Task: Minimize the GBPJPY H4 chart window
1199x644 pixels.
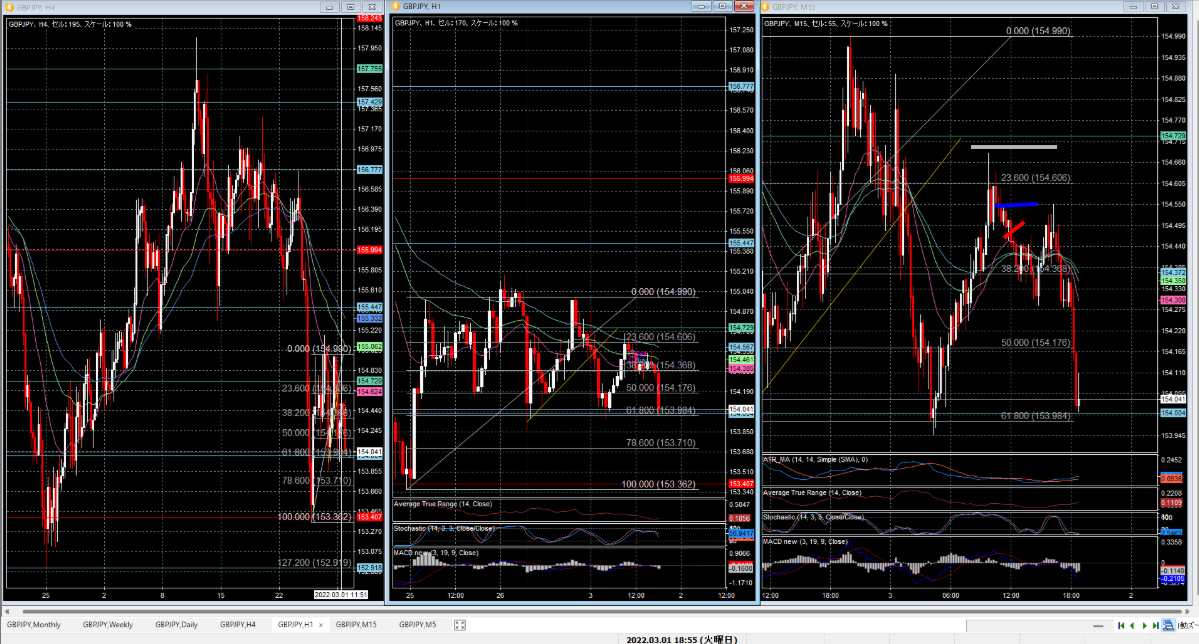Action: [330, 7]
